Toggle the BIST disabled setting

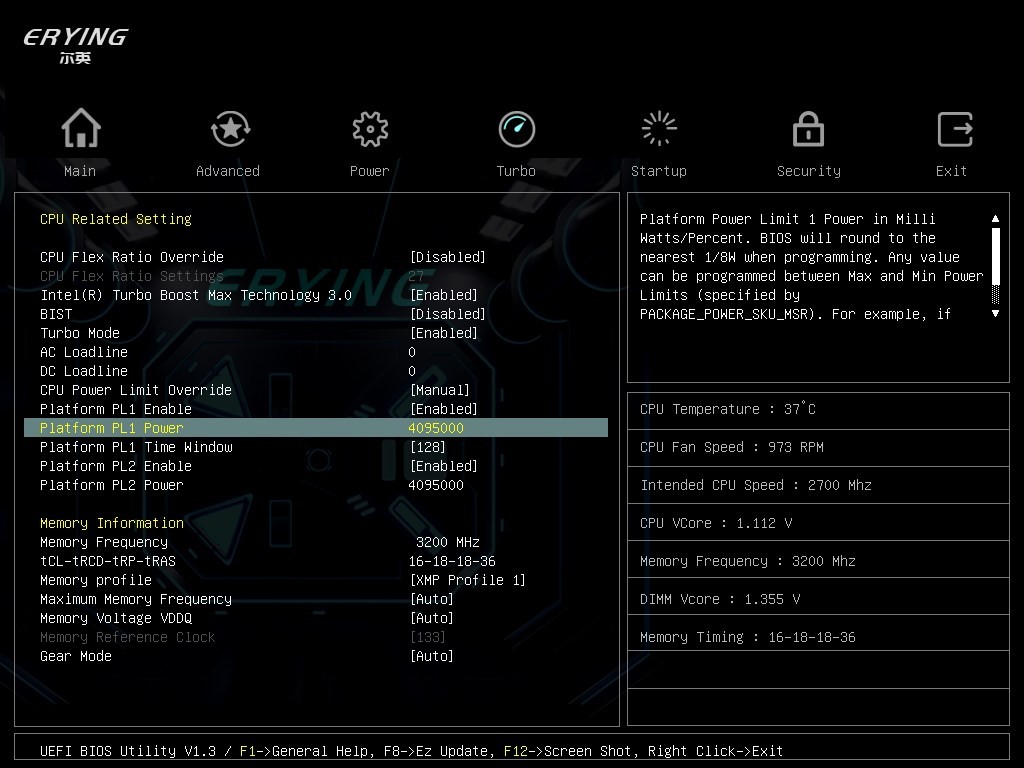[x=447, y=314]
